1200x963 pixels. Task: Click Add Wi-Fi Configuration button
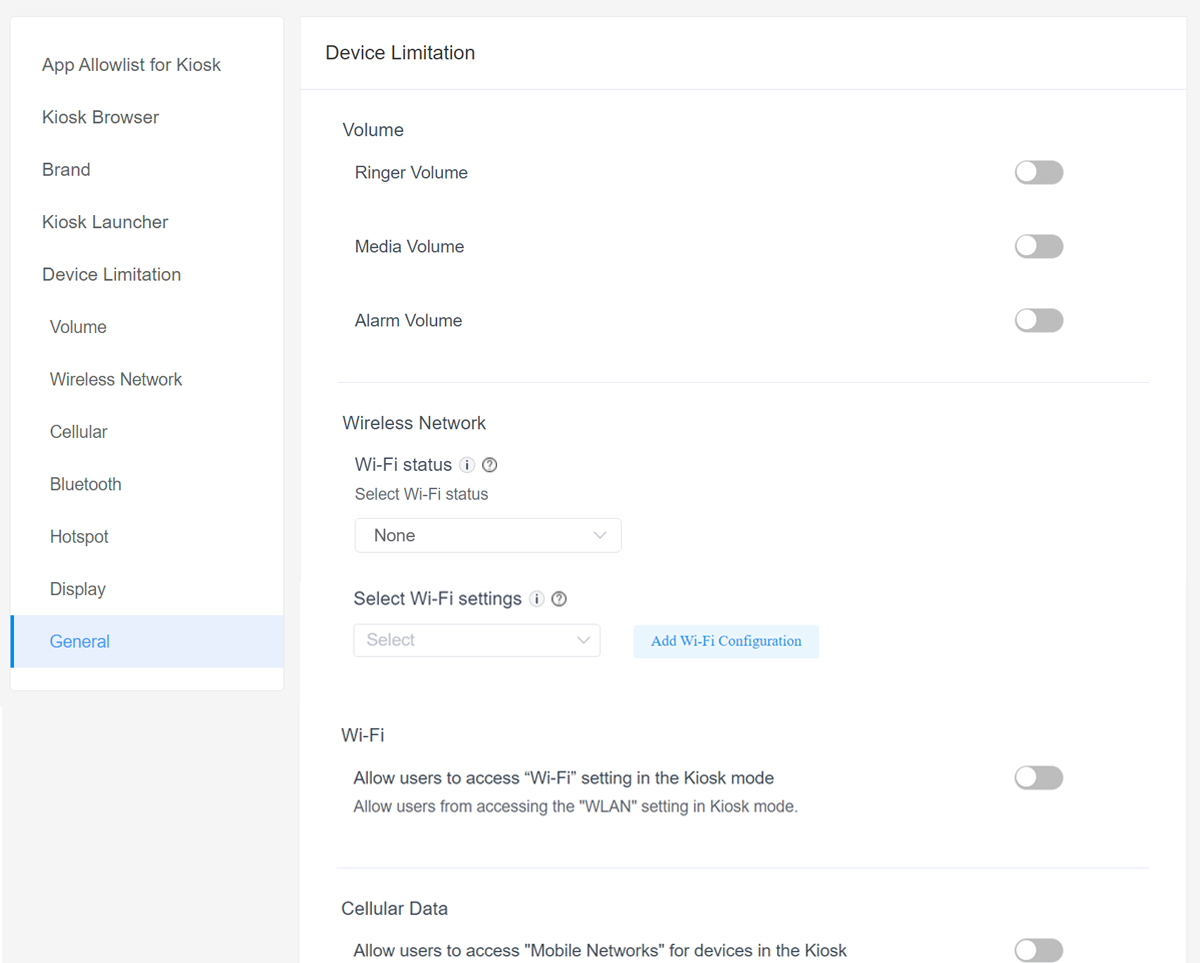[726, 641]
